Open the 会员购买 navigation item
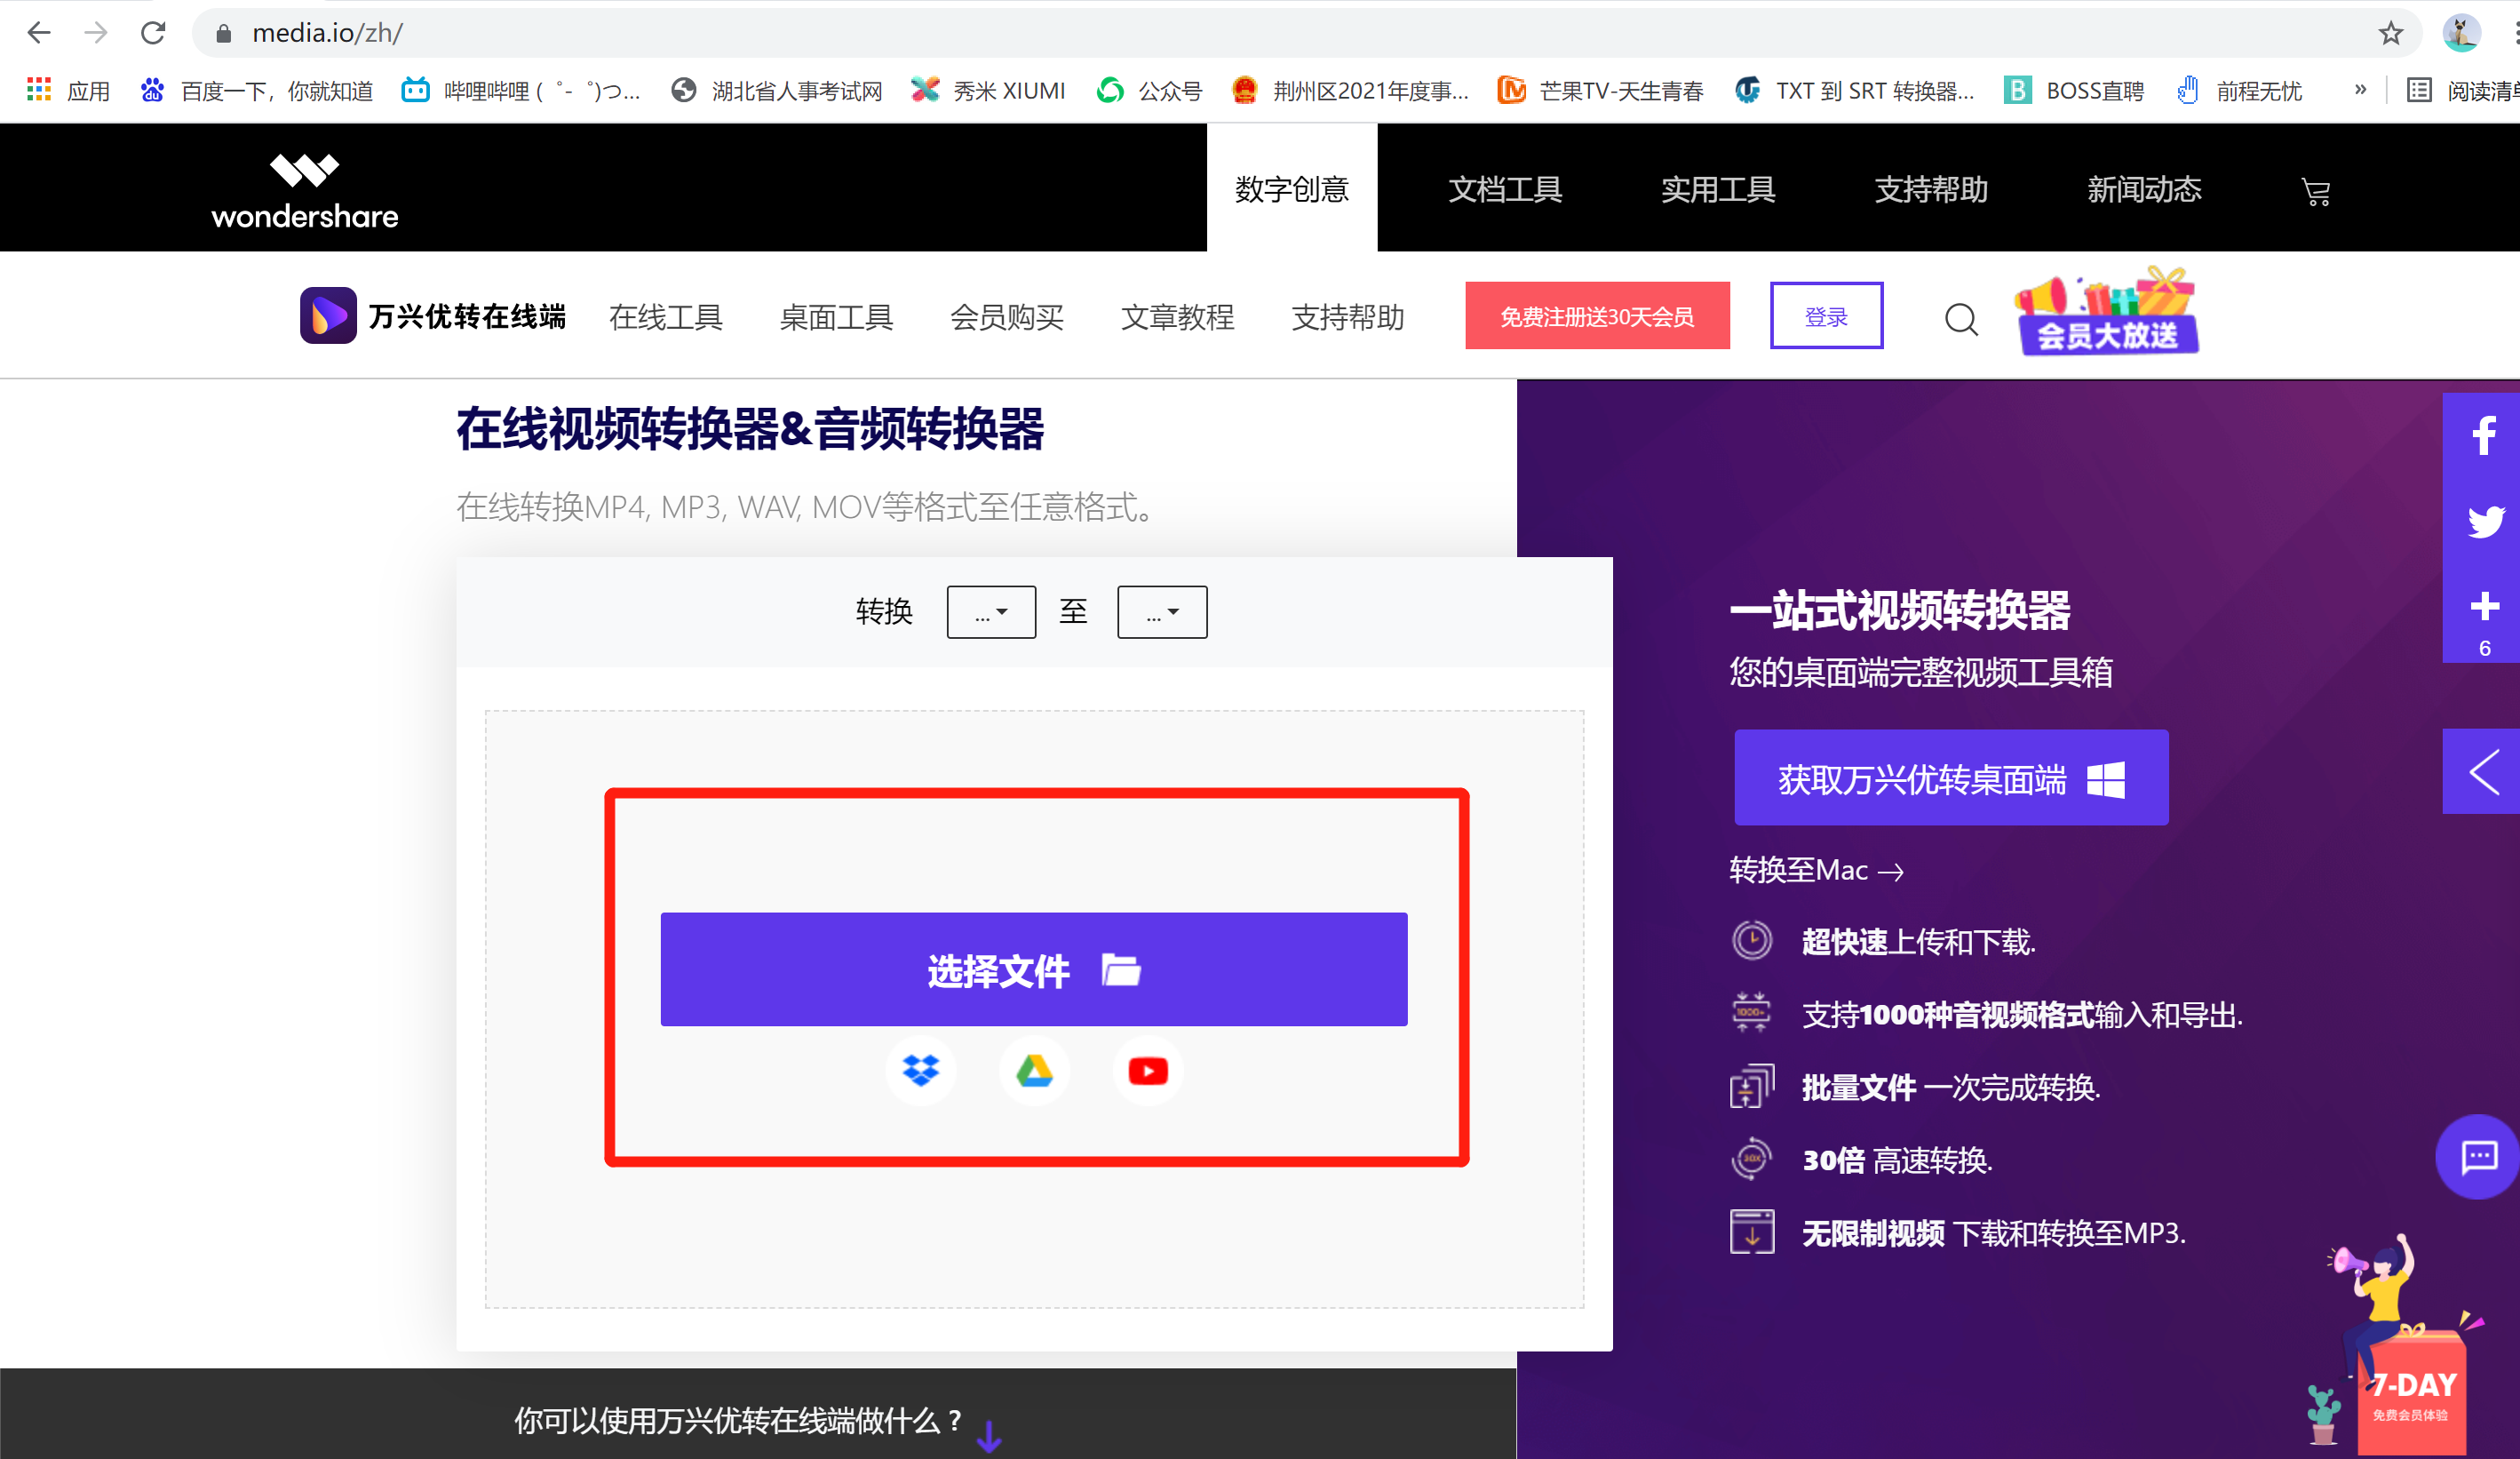The width and height of the screenshot is (2520, 1459). [x=1006, y=316]
